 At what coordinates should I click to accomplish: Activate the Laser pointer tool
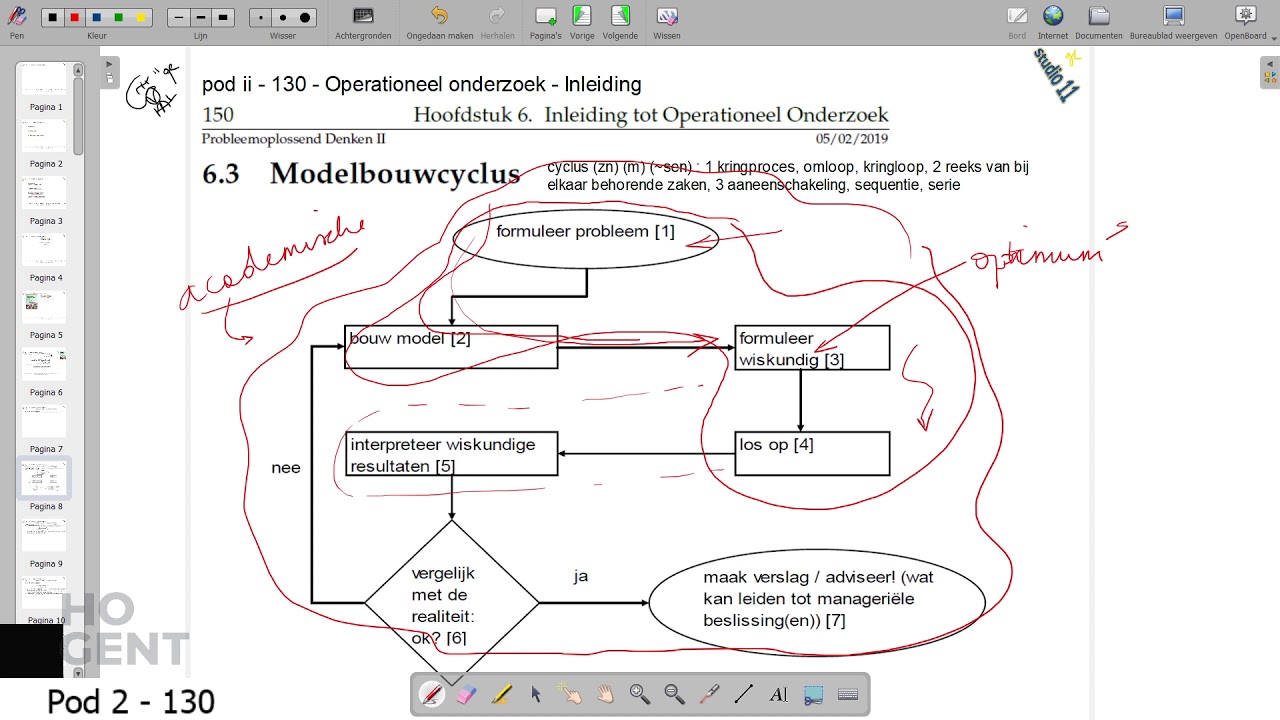[709, 694]
